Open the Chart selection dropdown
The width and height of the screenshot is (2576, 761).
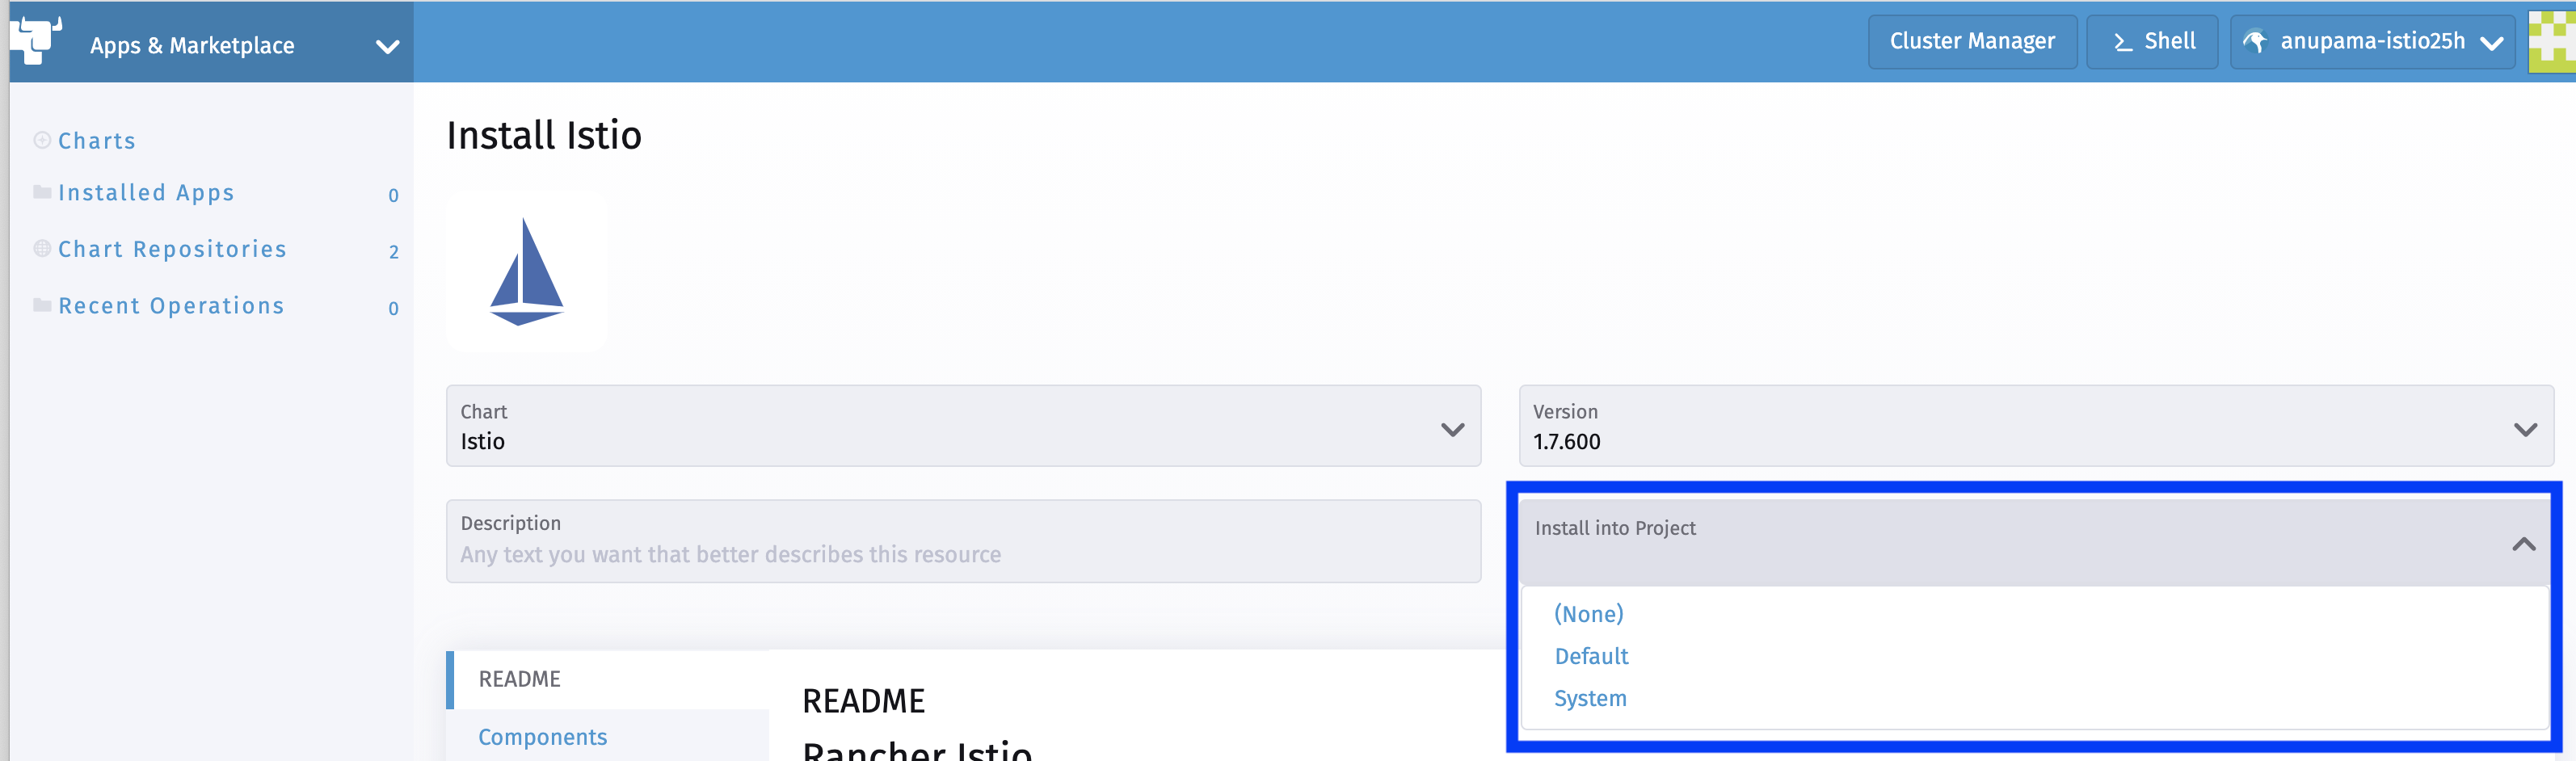[1452, 428]
